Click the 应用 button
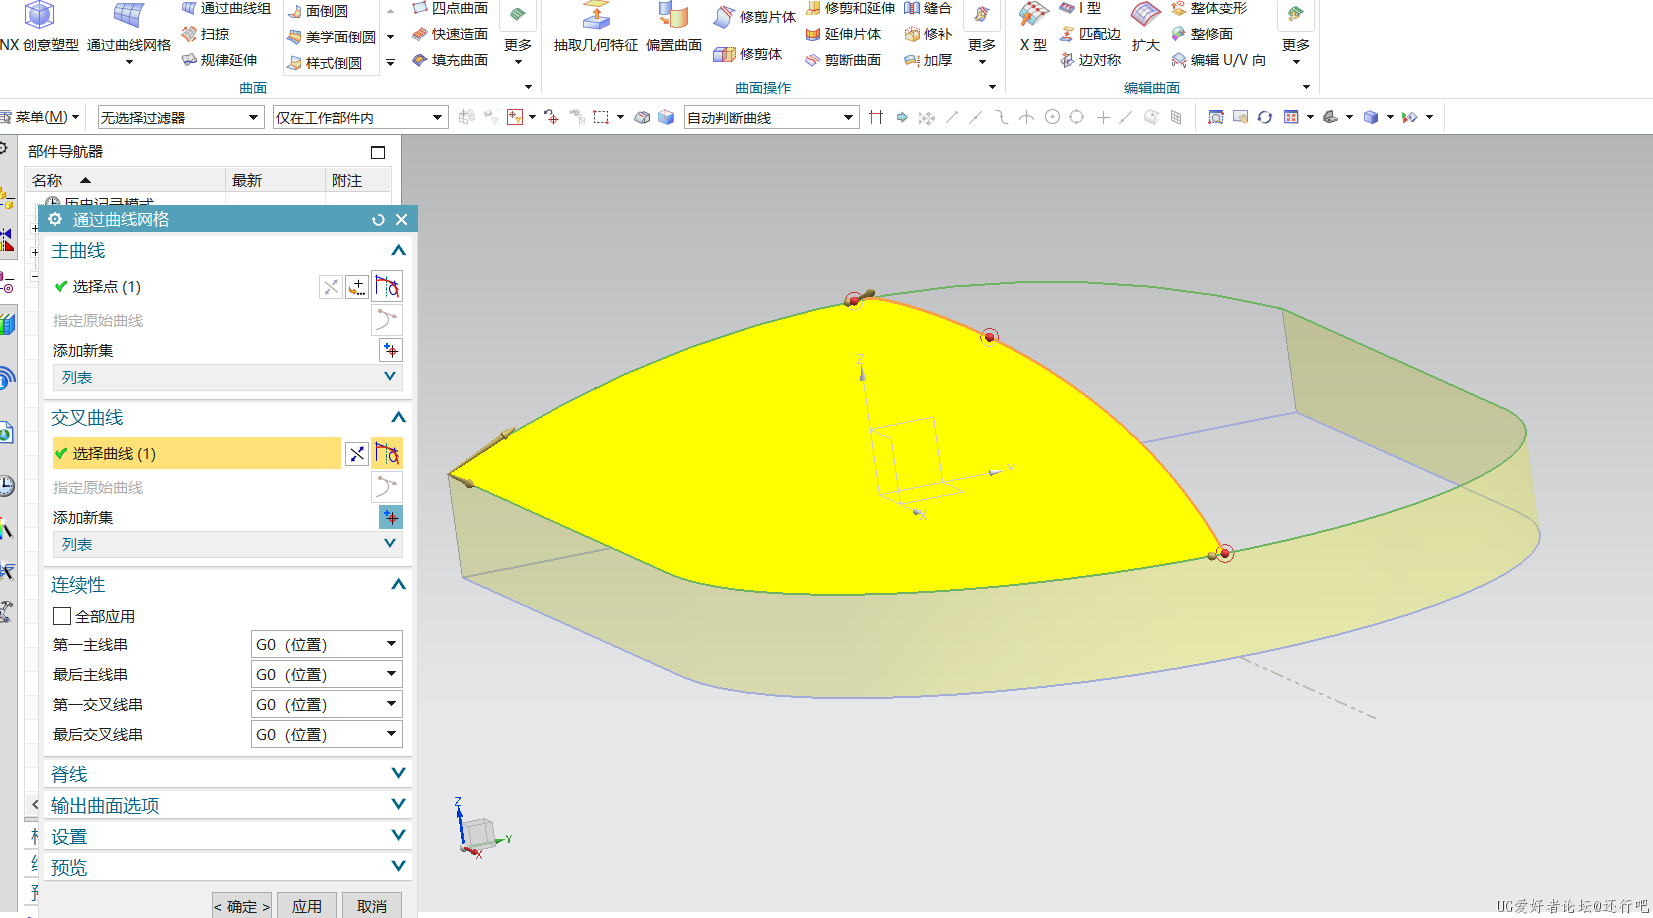 [x=307, y=906]
